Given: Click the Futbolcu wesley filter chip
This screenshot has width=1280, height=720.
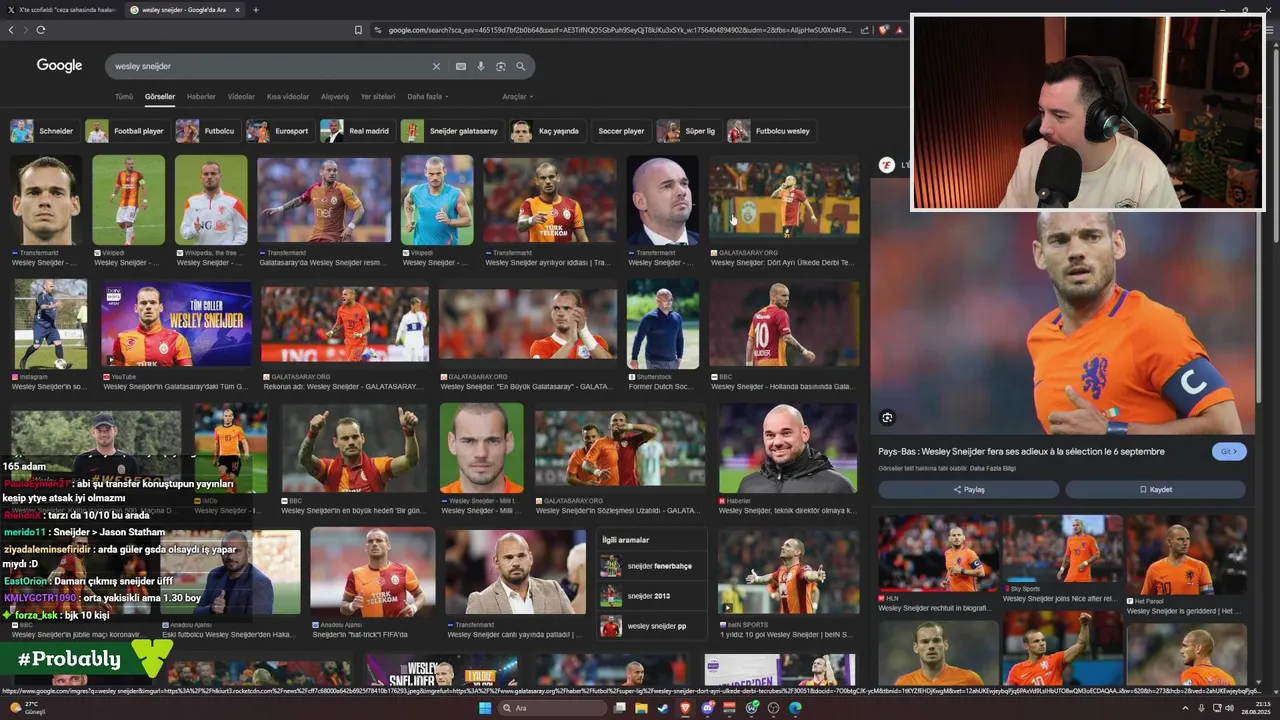Looking at the screenshot, I should click(x=771, y=131).
